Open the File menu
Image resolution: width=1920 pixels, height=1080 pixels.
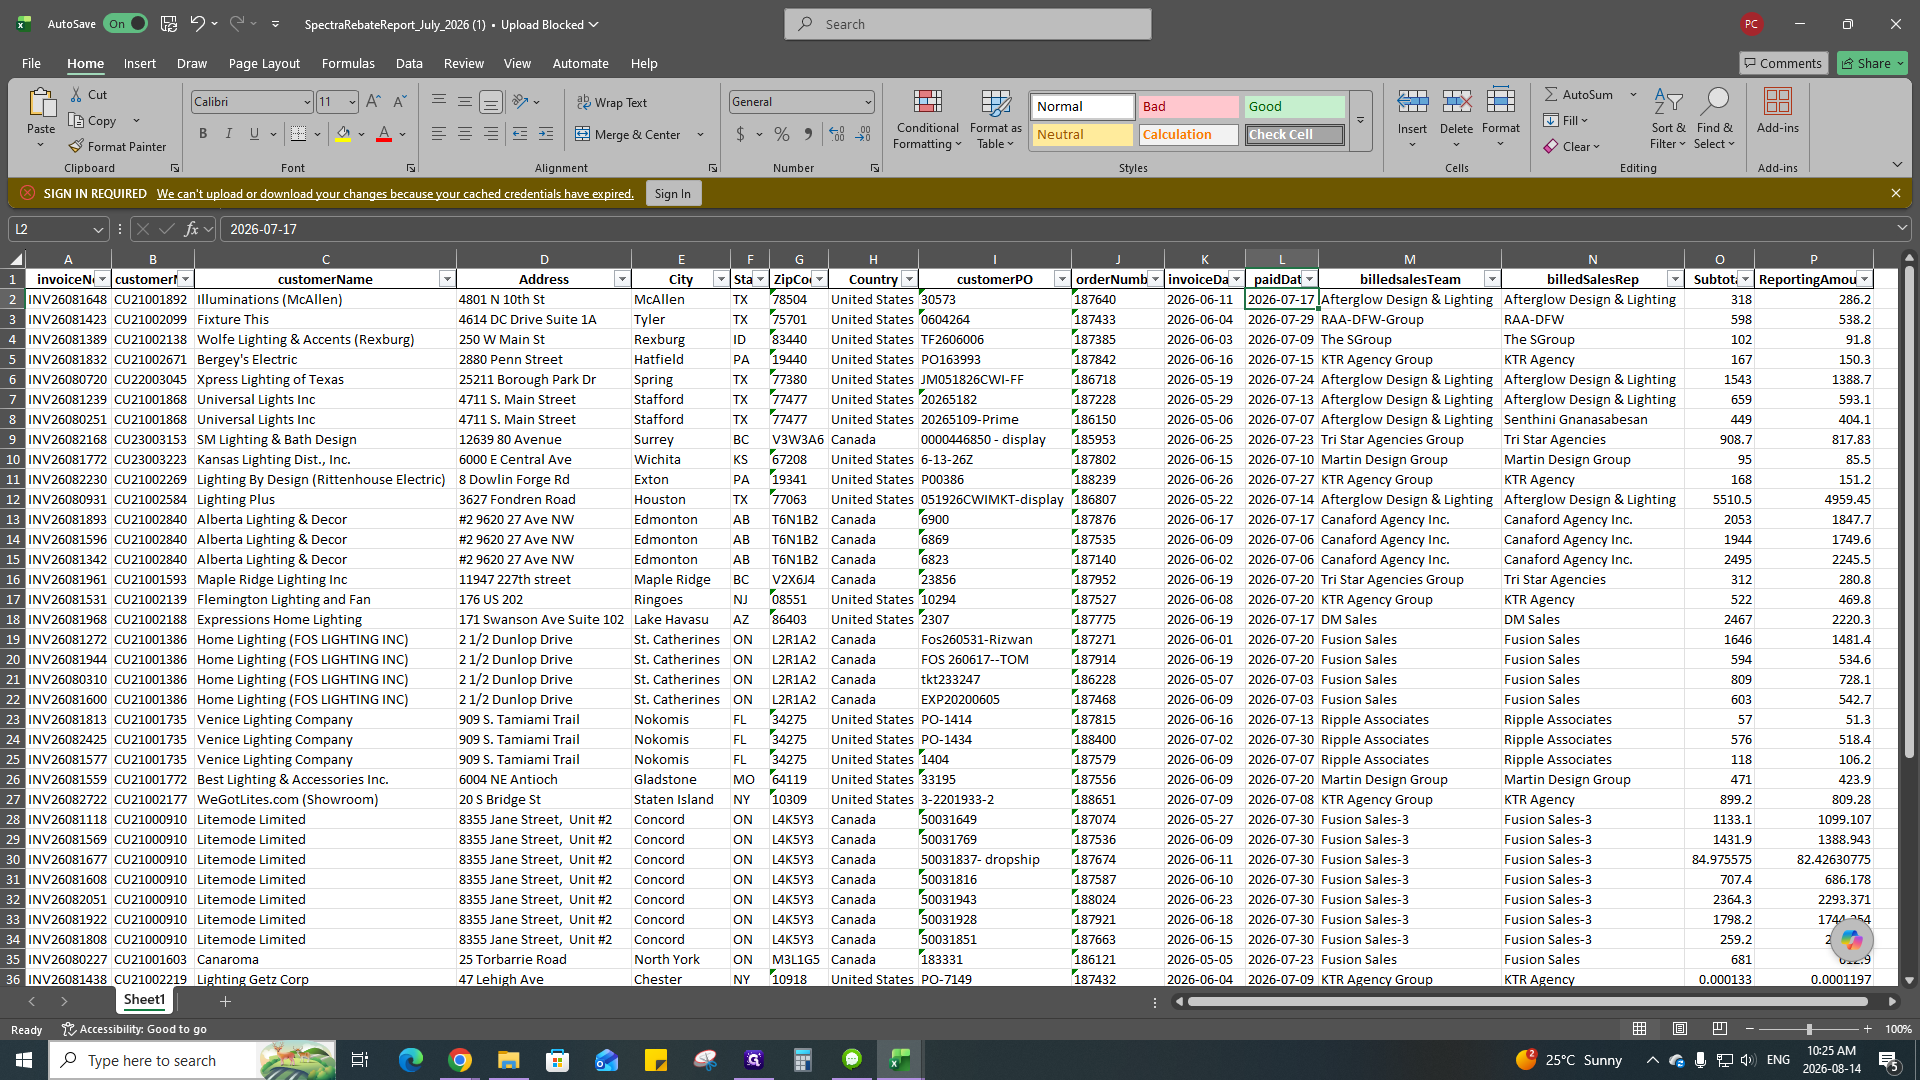click(x=31, y=63)
